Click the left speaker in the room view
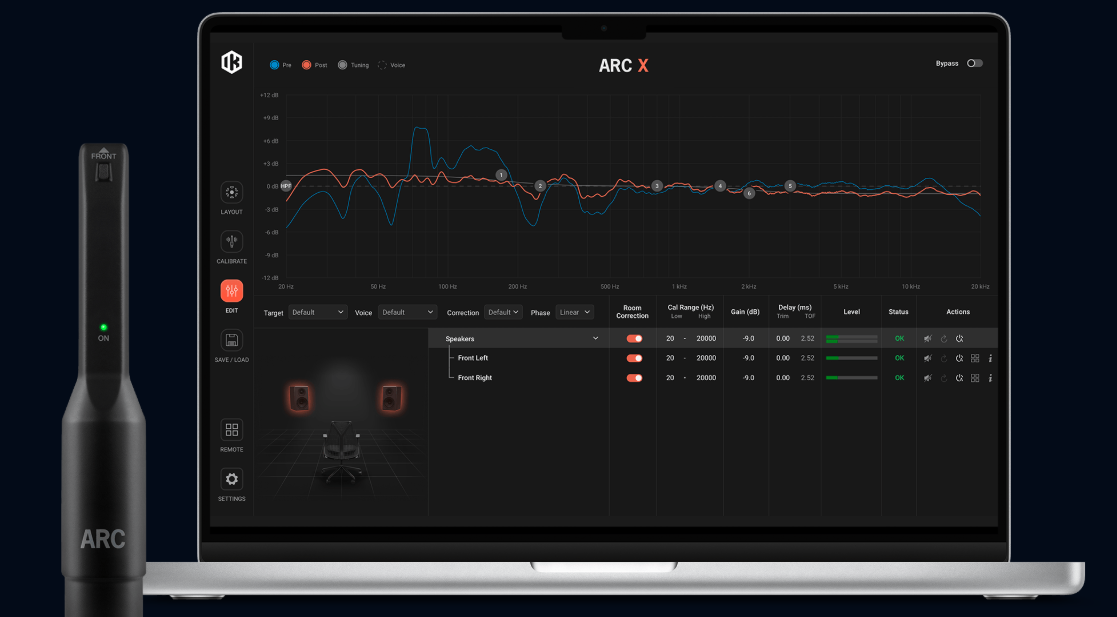Screen dimensions: 1117x617 tap(299, 398)
